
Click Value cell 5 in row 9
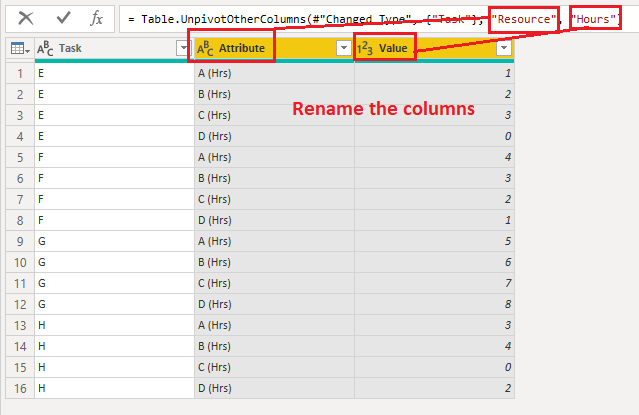click(x=434, y=241)
